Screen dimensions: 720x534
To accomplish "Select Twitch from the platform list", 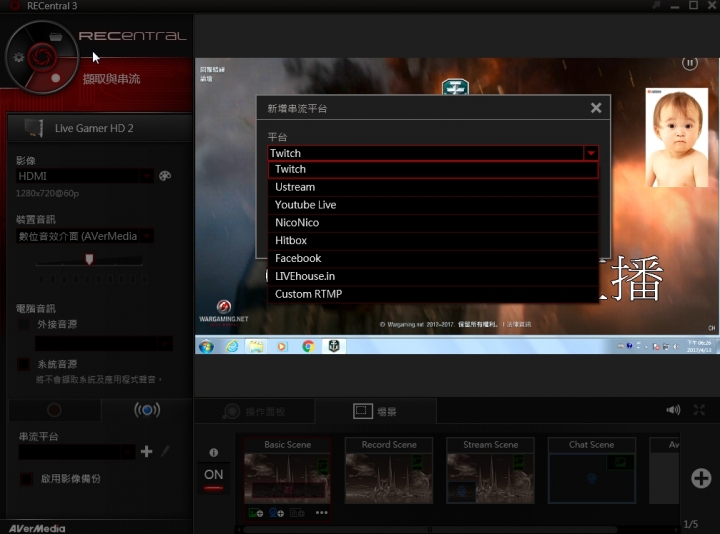I will click(433, 169).
